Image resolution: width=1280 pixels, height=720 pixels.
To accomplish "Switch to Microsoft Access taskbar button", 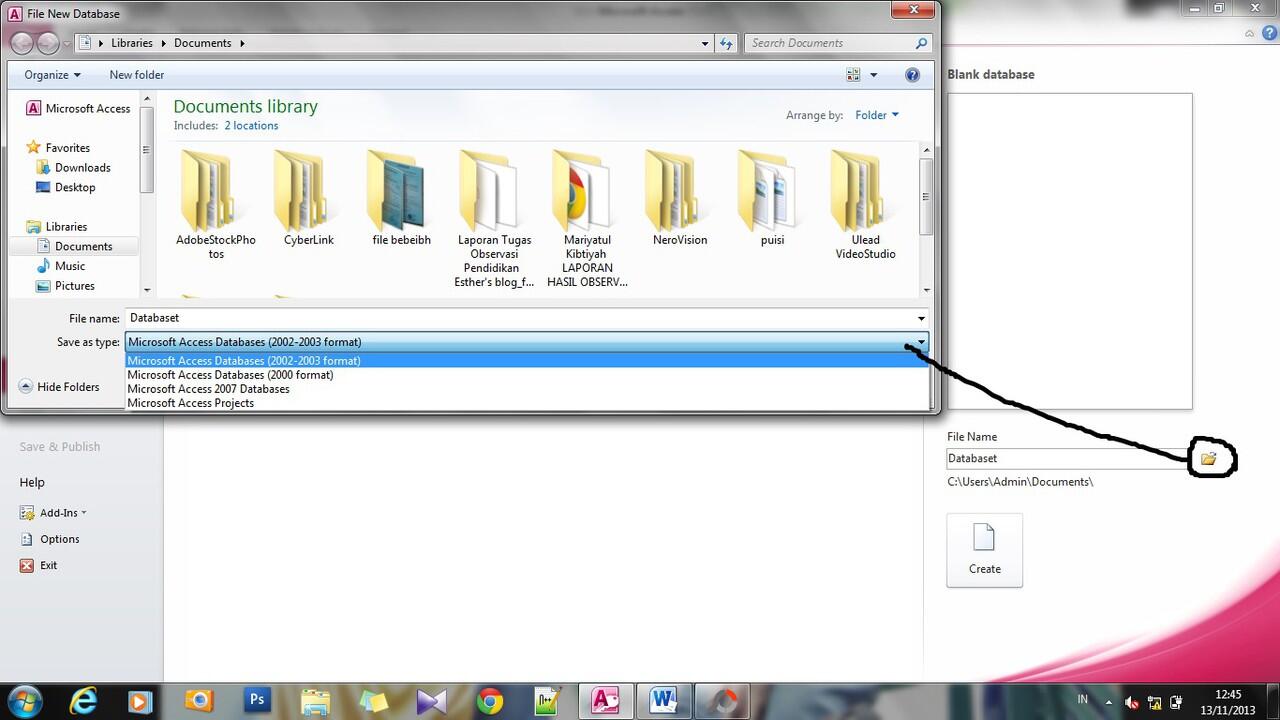I will coord(606,701).
